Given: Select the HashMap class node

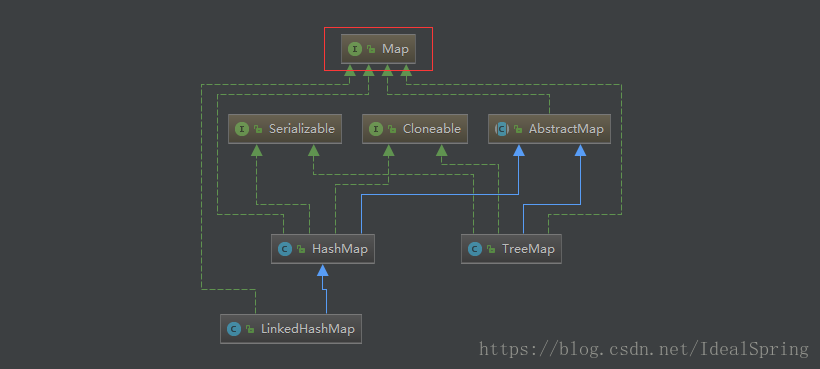Looking at the screenshot, I should [323, 249].
